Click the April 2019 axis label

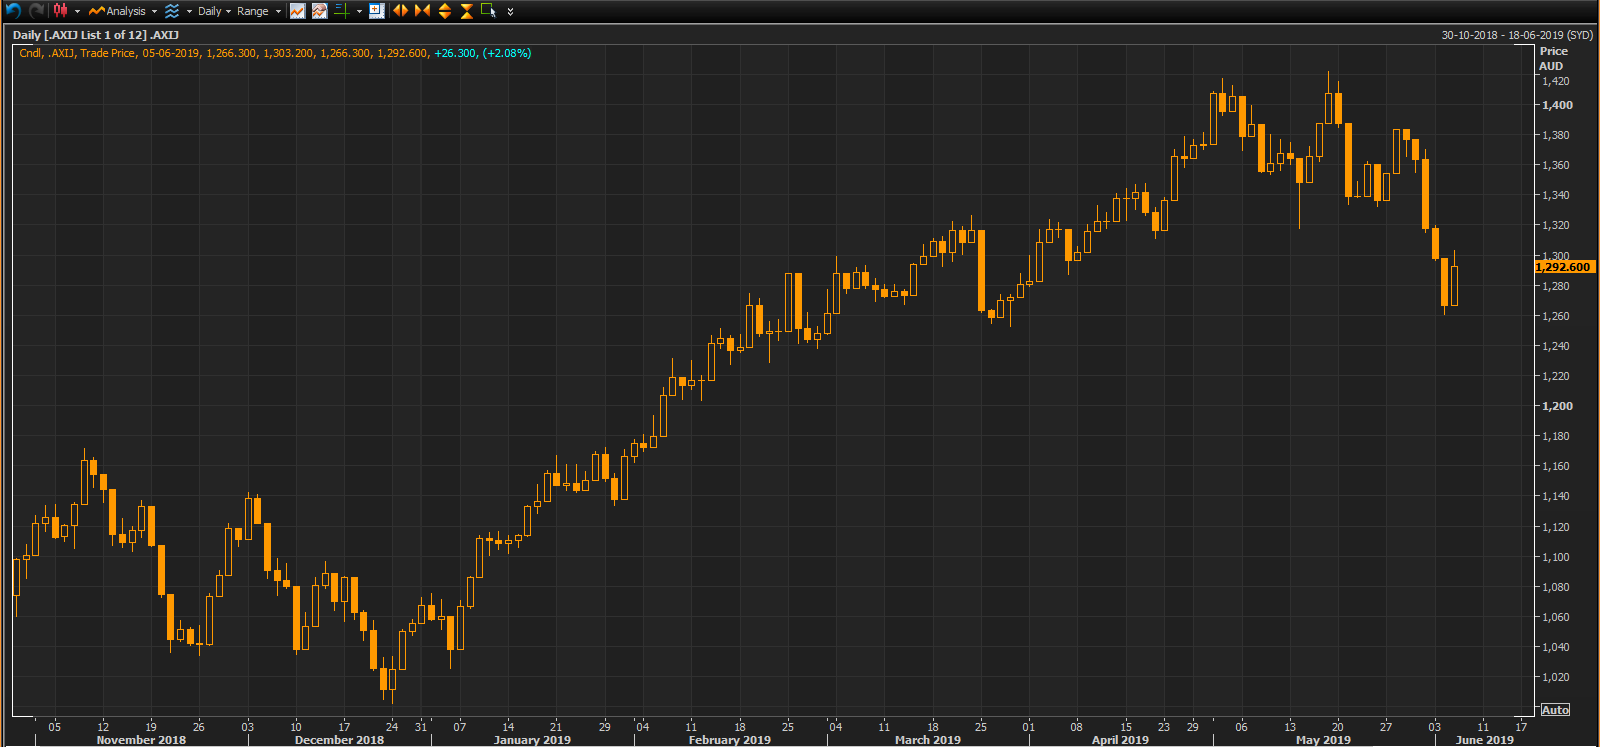click(1120, 740)
